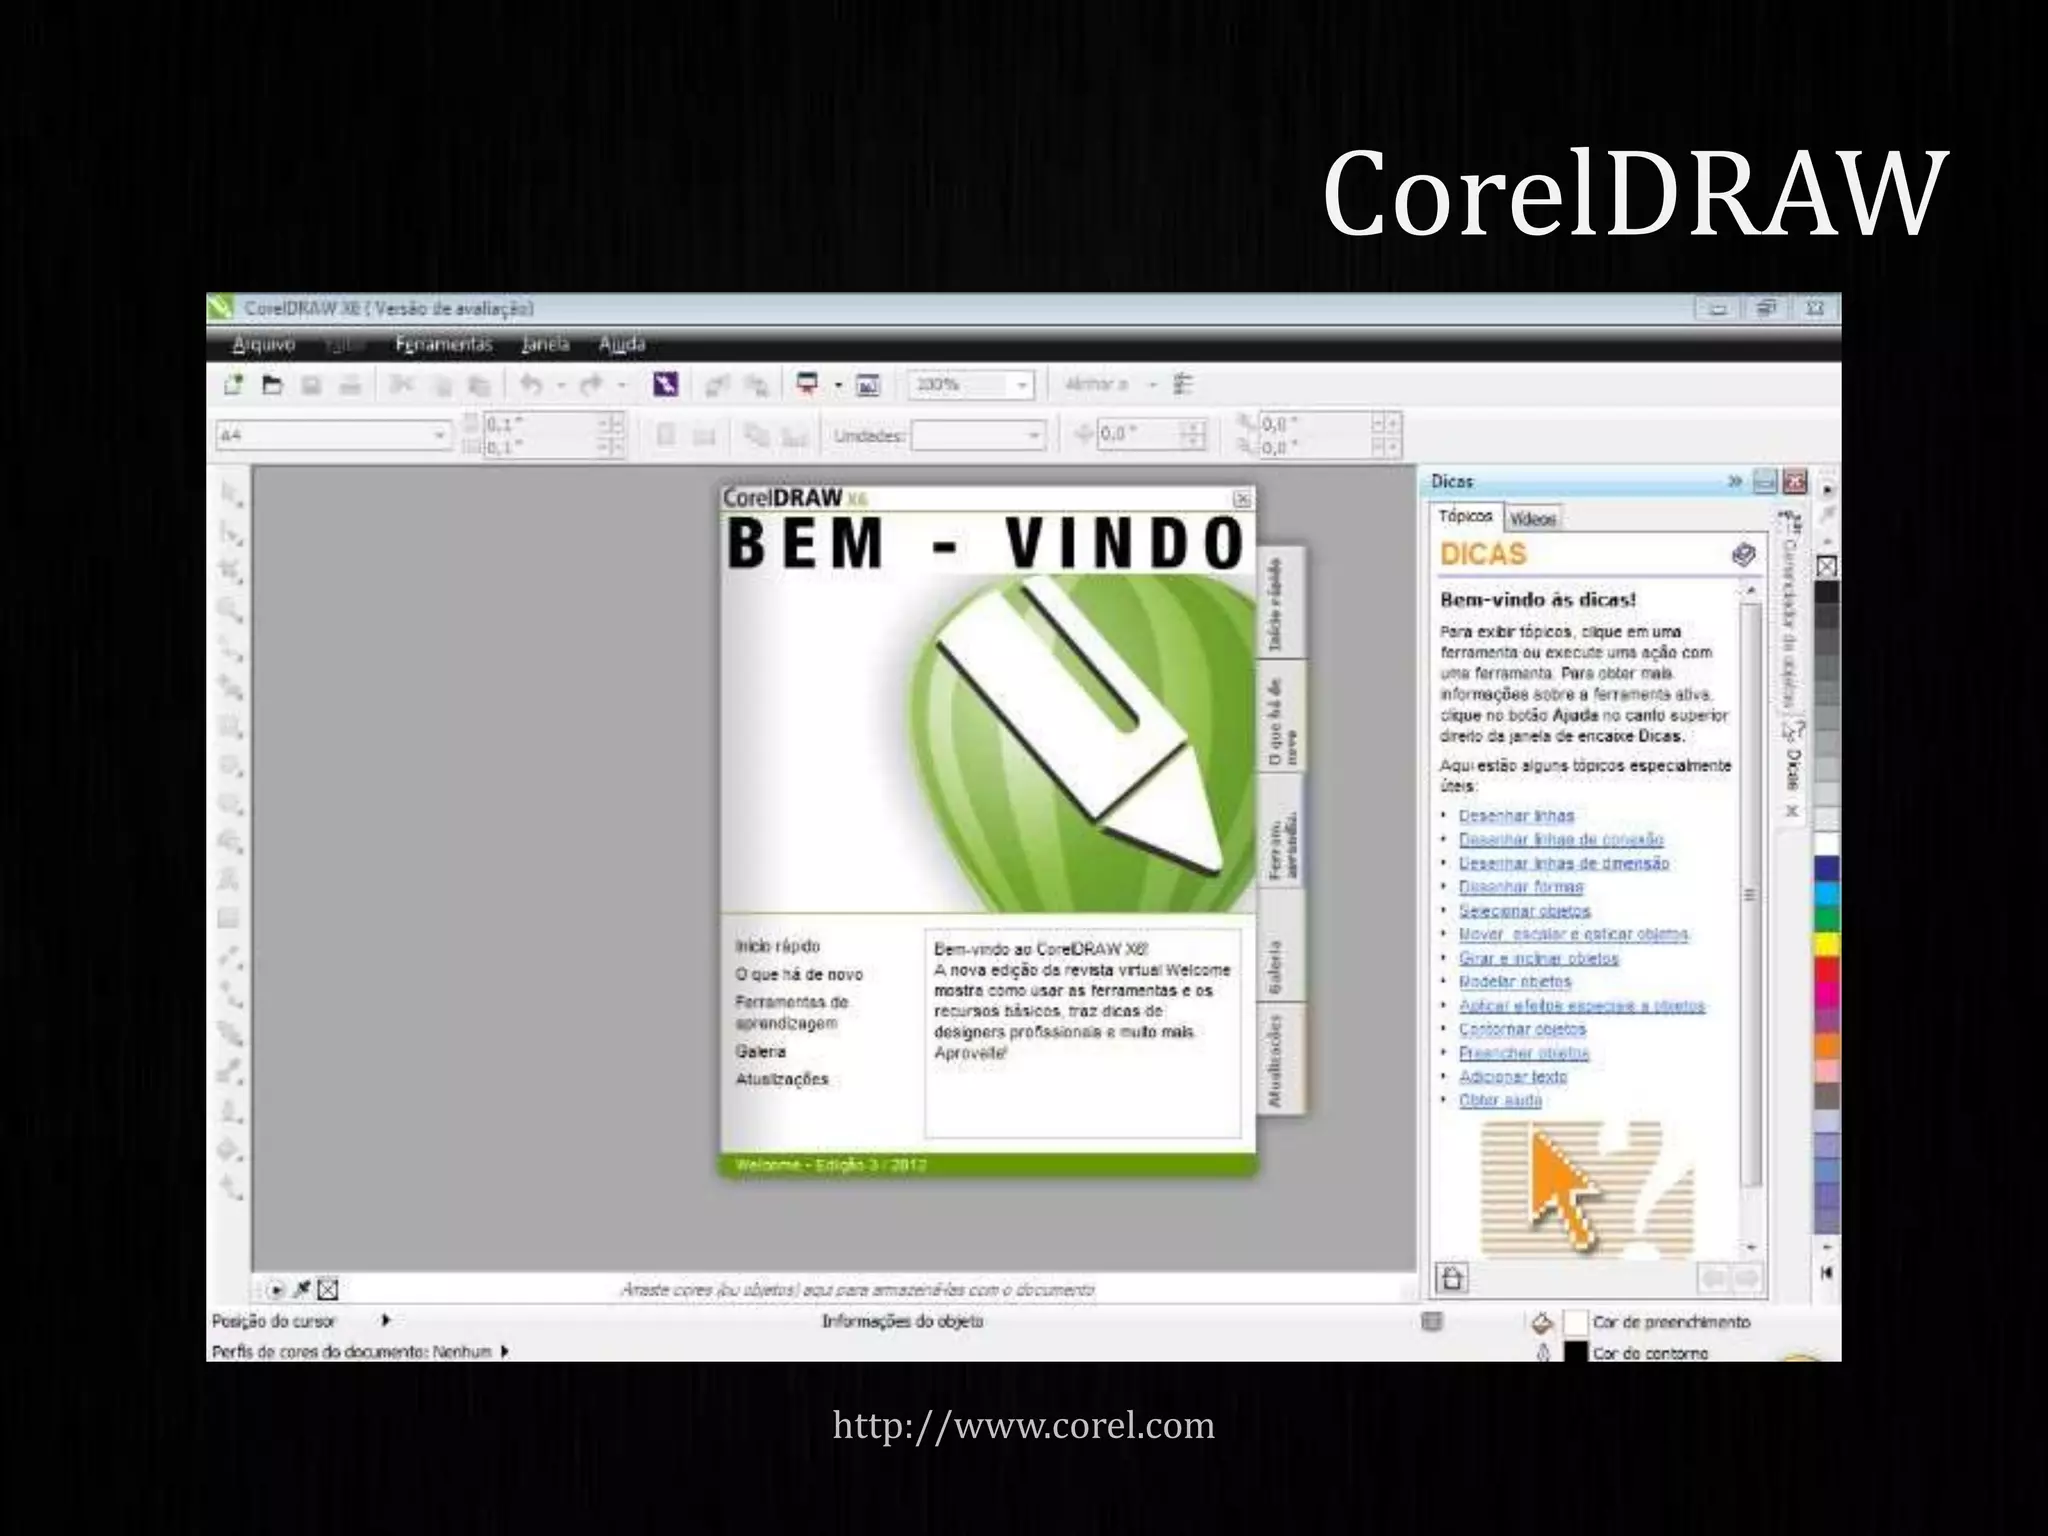Select the Pick tool in toolbox
Image resolution: width=2048 pixels, height=1536 pixels.
pyautogui.click(x=232, y=495)
